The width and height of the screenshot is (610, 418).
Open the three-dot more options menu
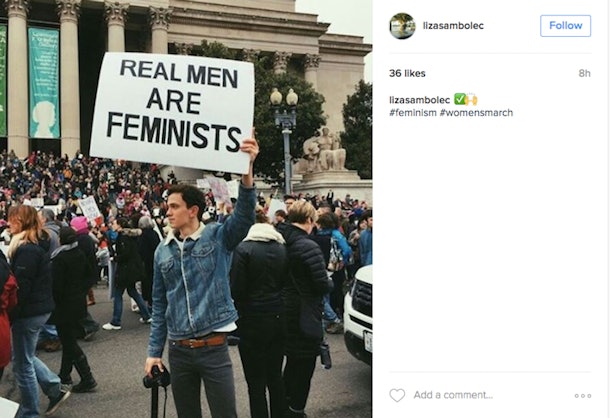pyautogui.click(x=583, y=395)
